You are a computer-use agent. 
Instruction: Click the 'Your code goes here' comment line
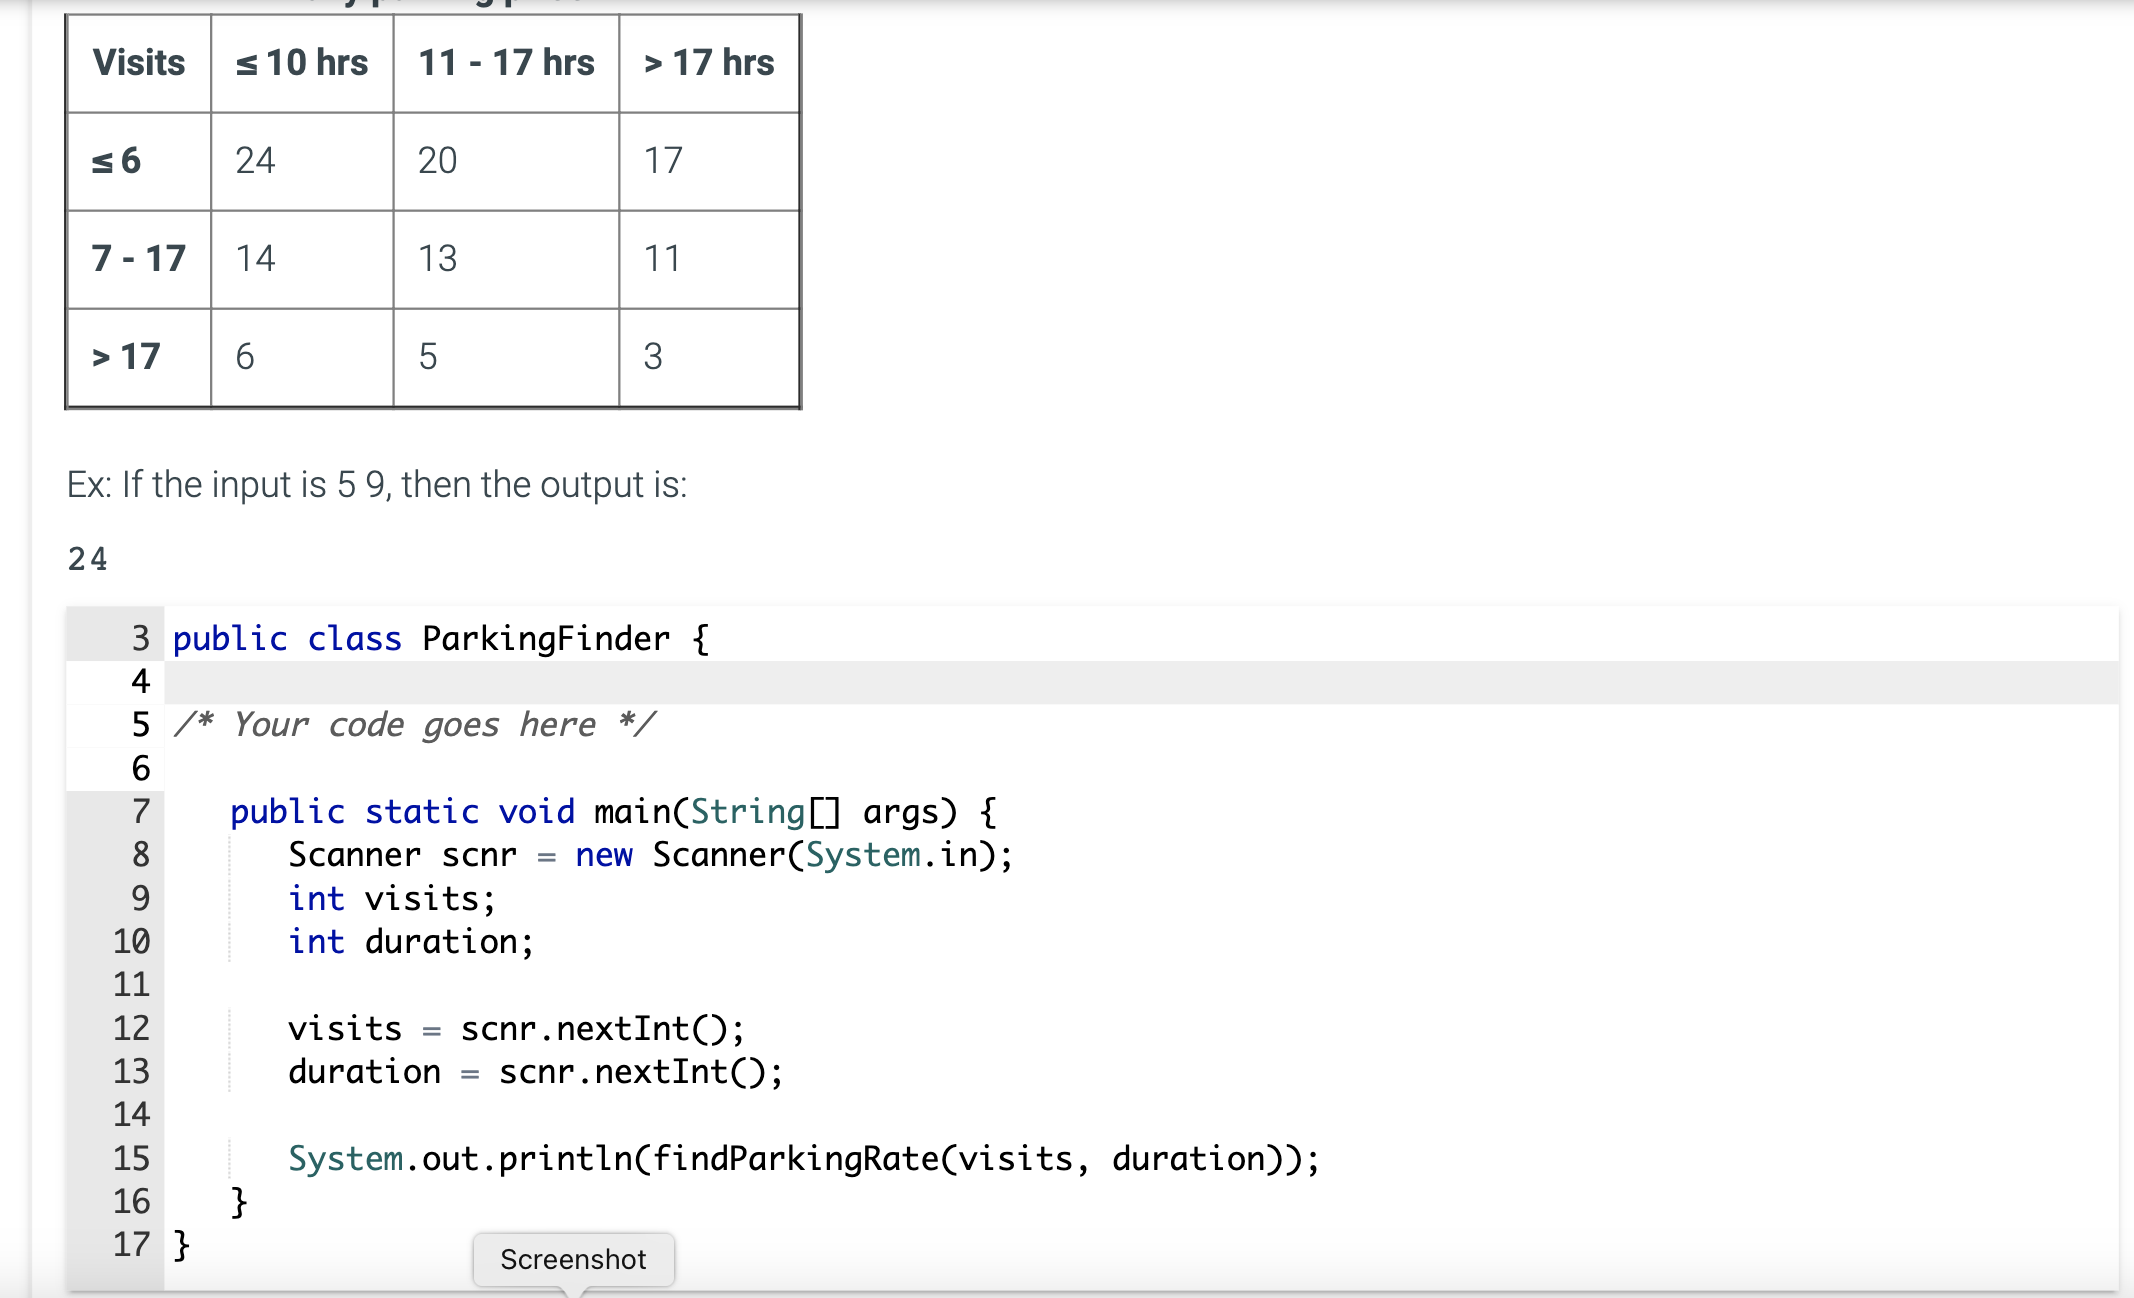click(x=414, y=725)
